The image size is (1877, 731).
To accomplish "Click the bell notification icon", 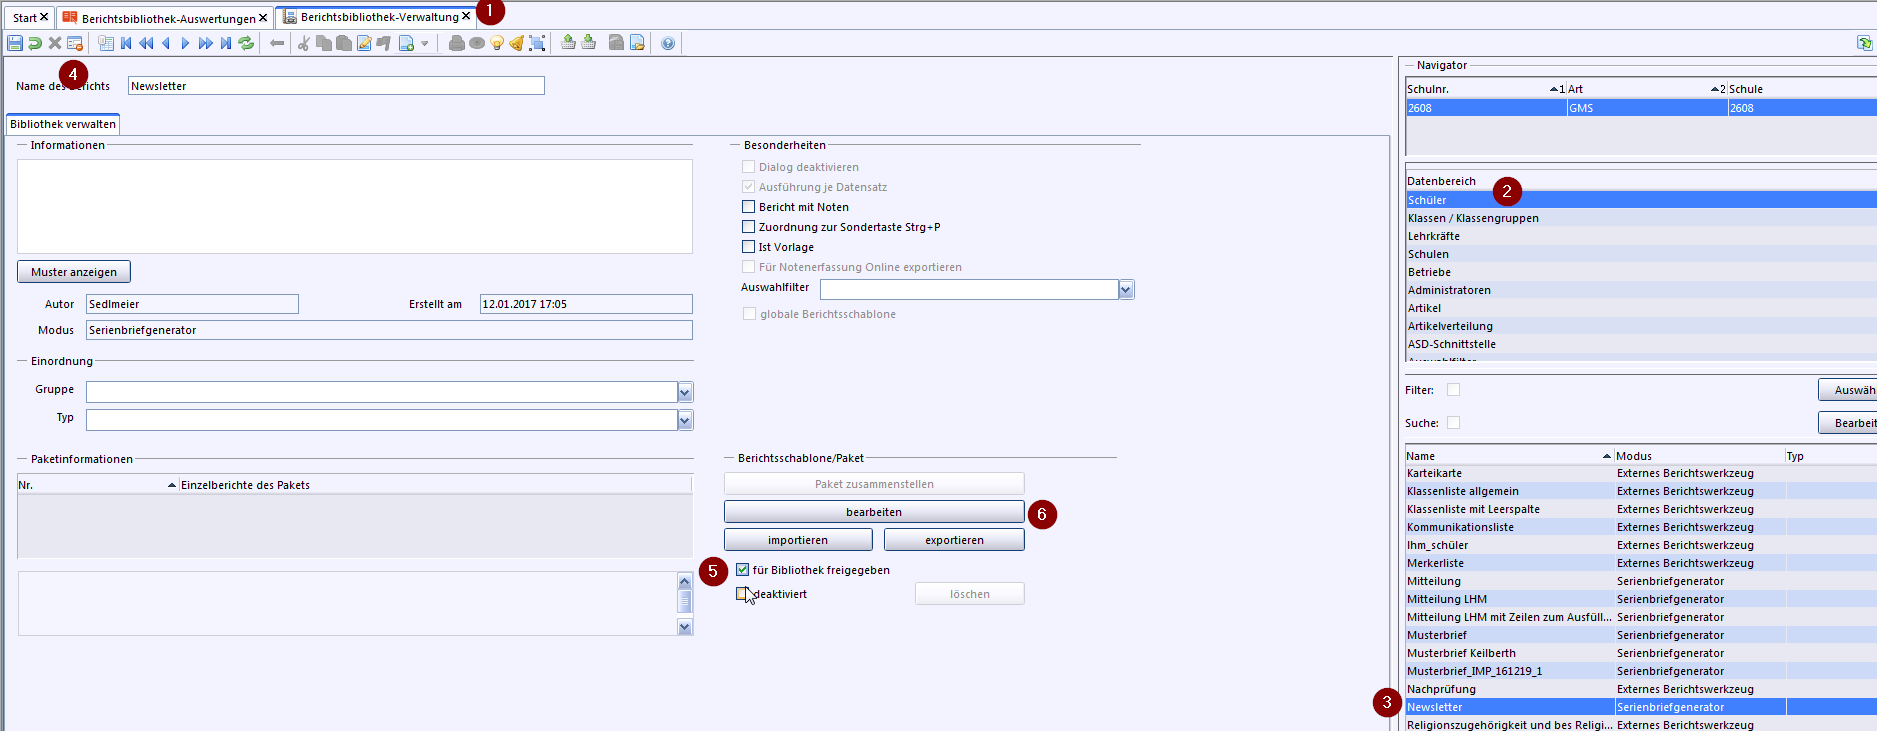I will pyautogui.click(x=517, y=43).
